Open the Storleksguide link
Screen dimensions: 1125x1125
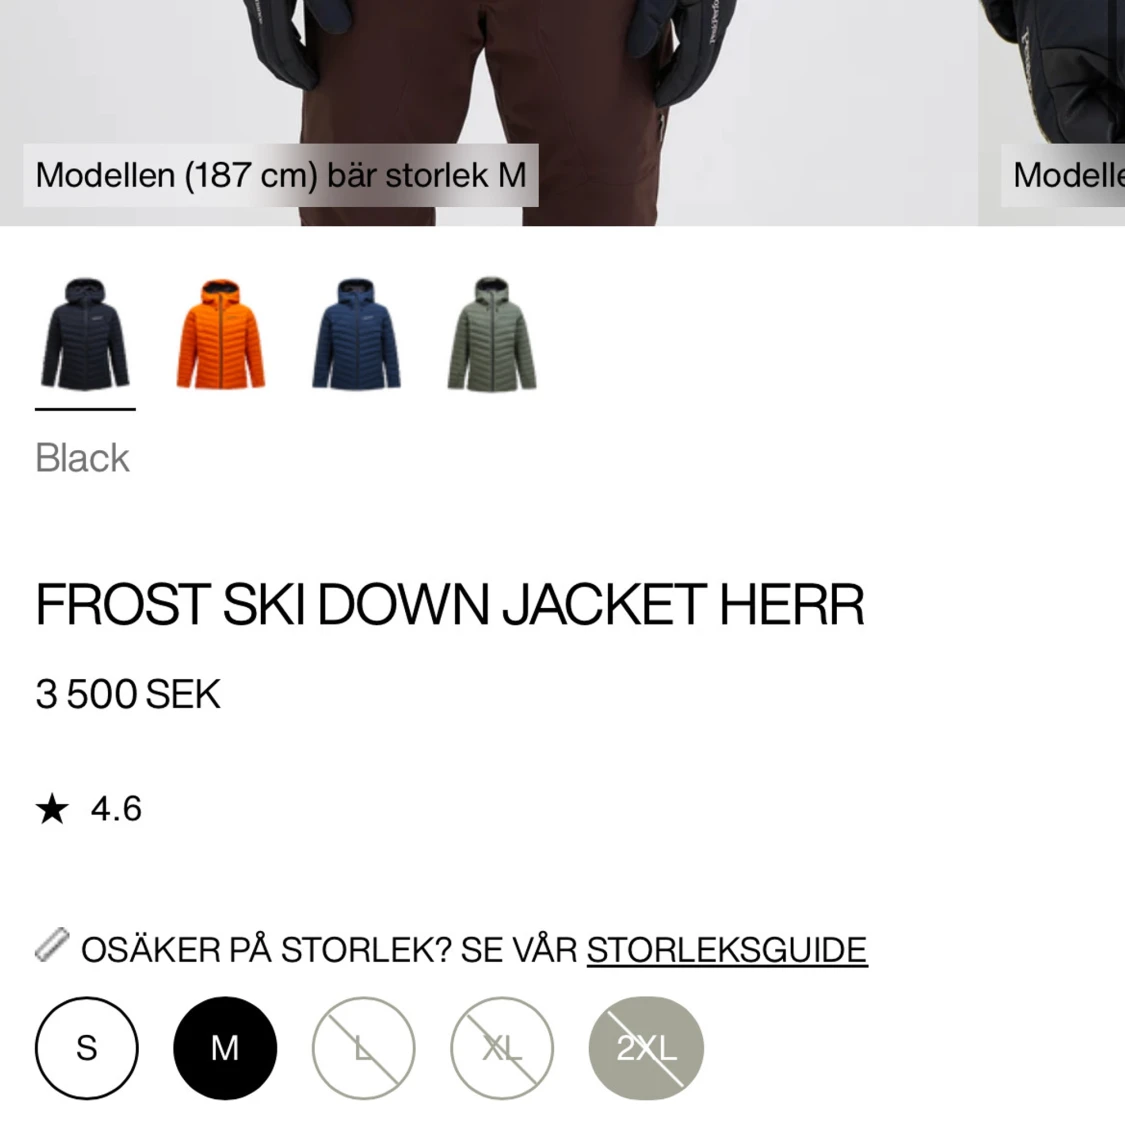point(727,950)
